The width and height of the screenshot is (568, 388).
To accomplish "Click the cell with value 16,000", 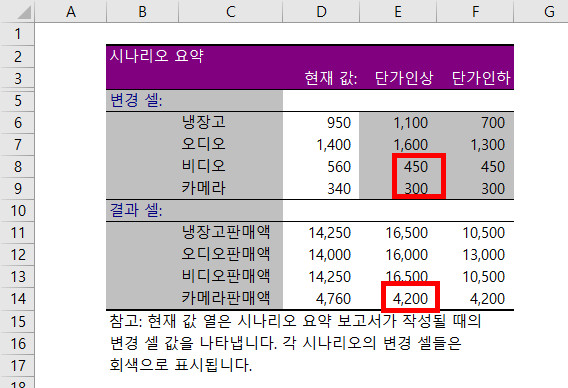I will tap(398, 255).
